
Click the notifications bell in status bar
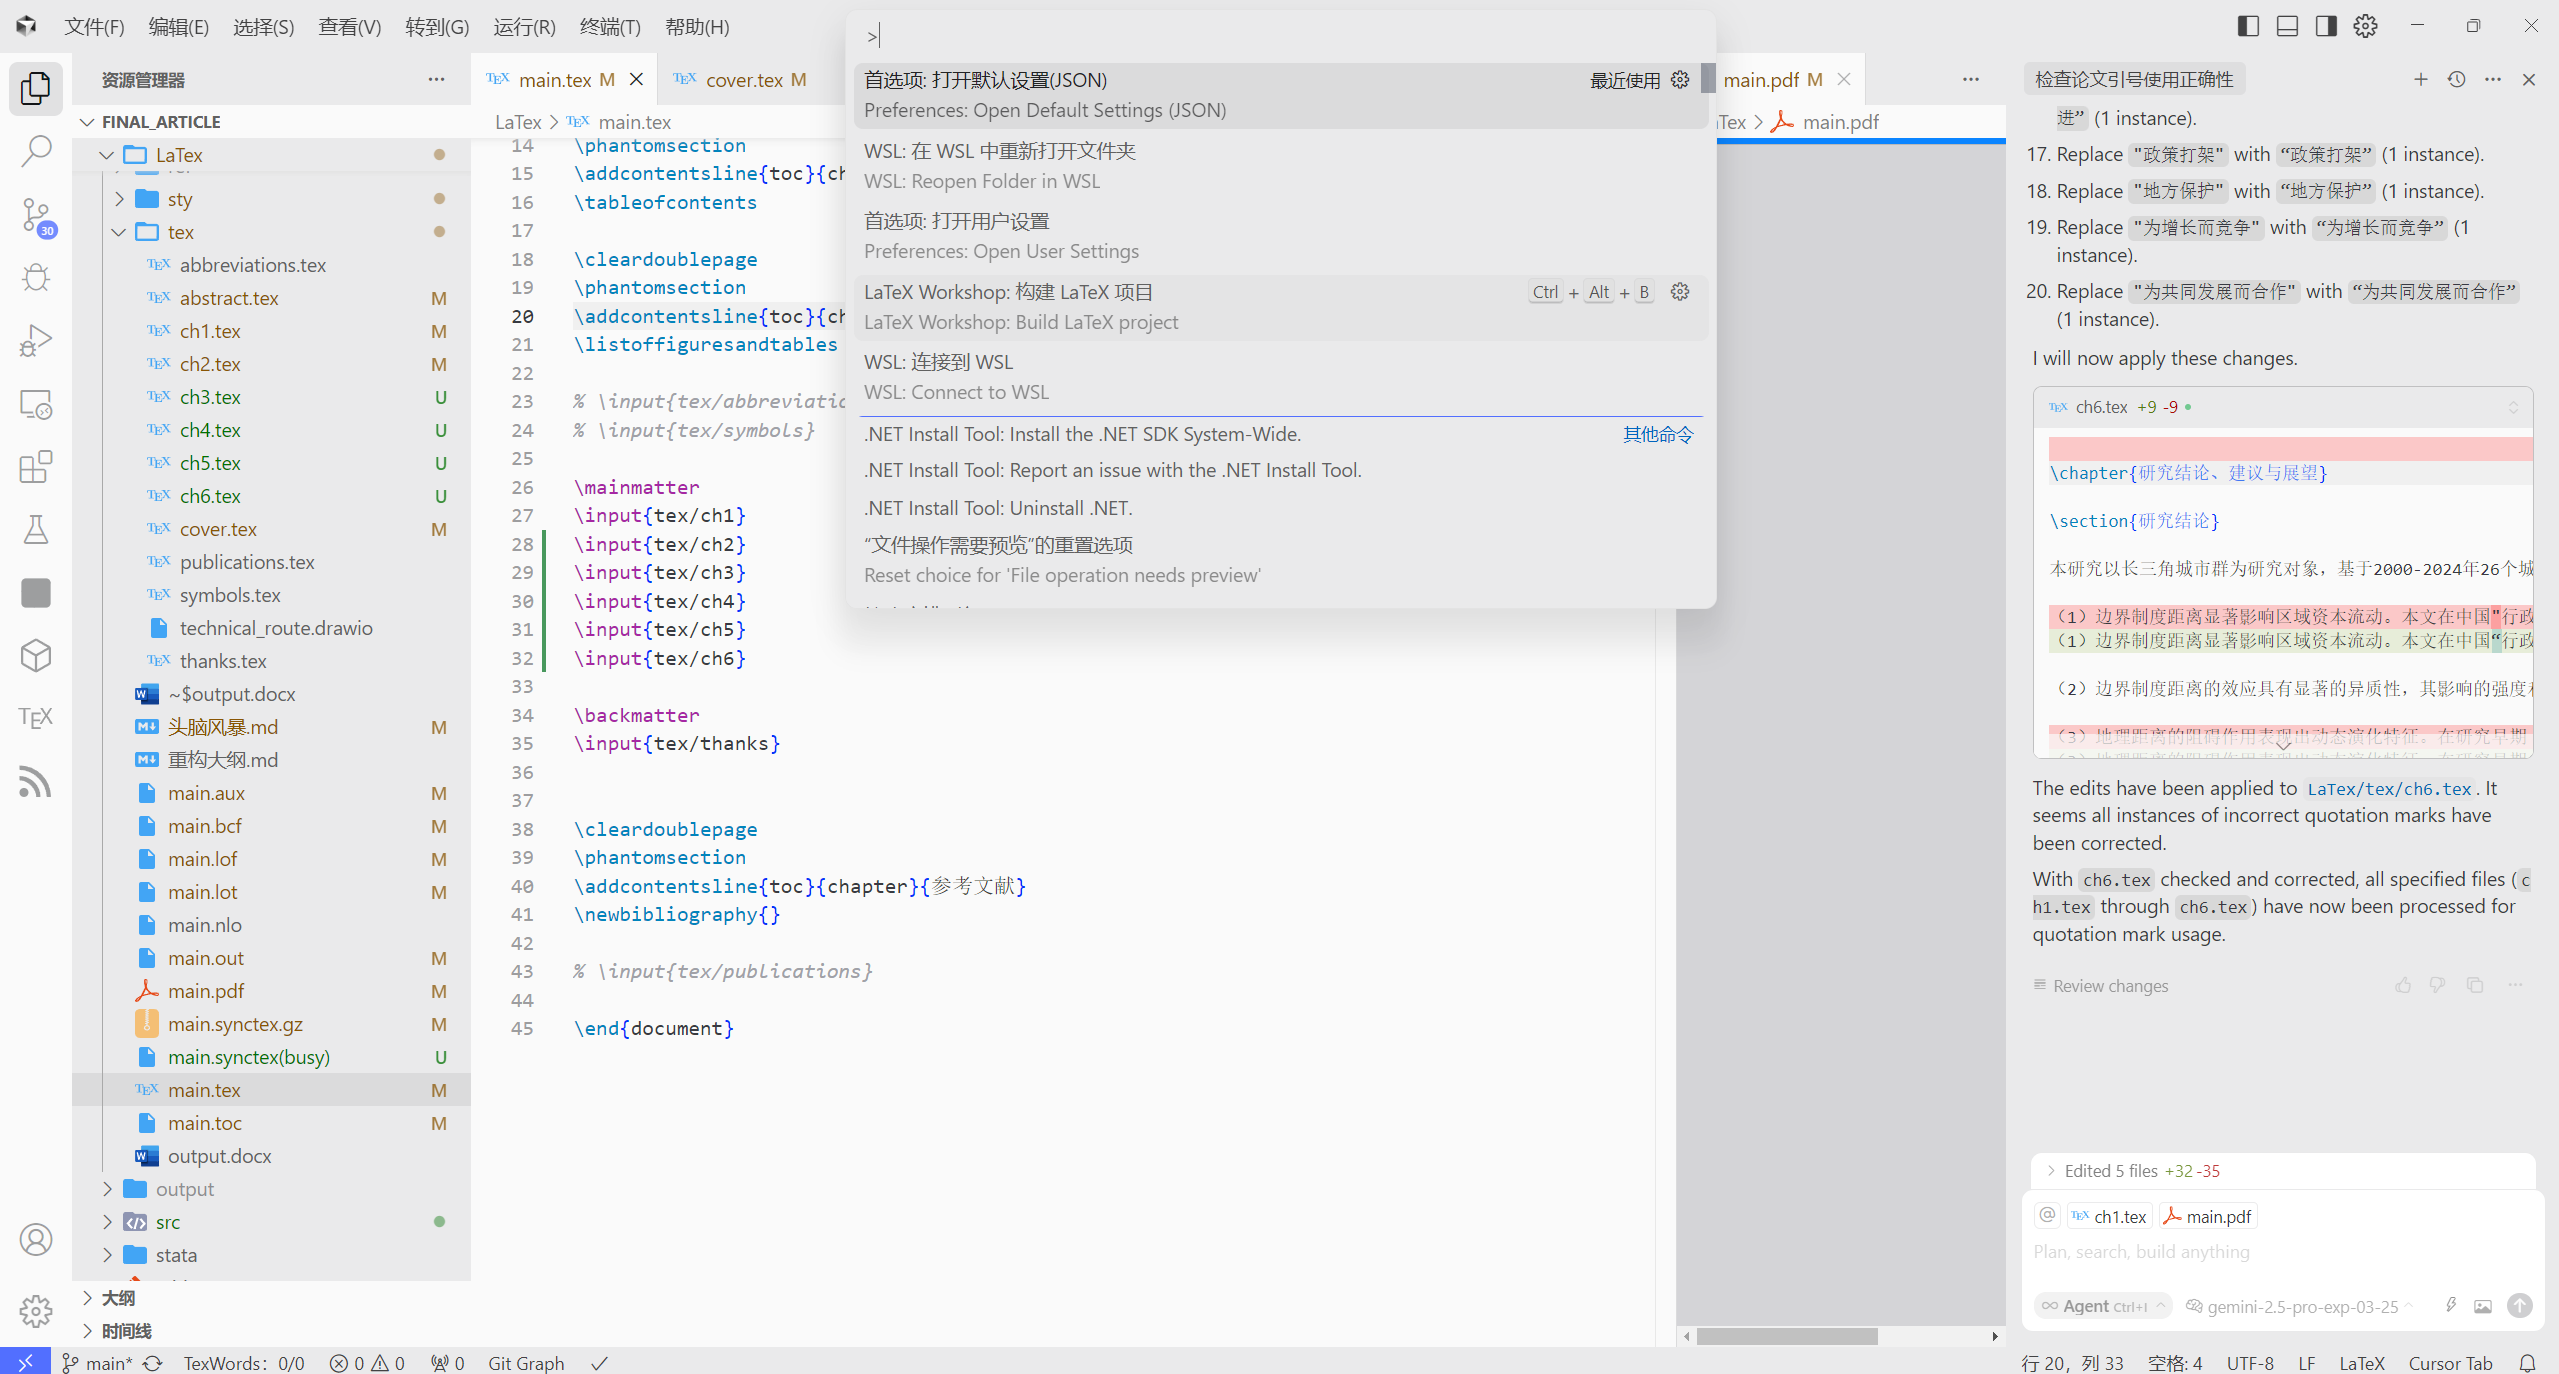tap(2527, 1363)
